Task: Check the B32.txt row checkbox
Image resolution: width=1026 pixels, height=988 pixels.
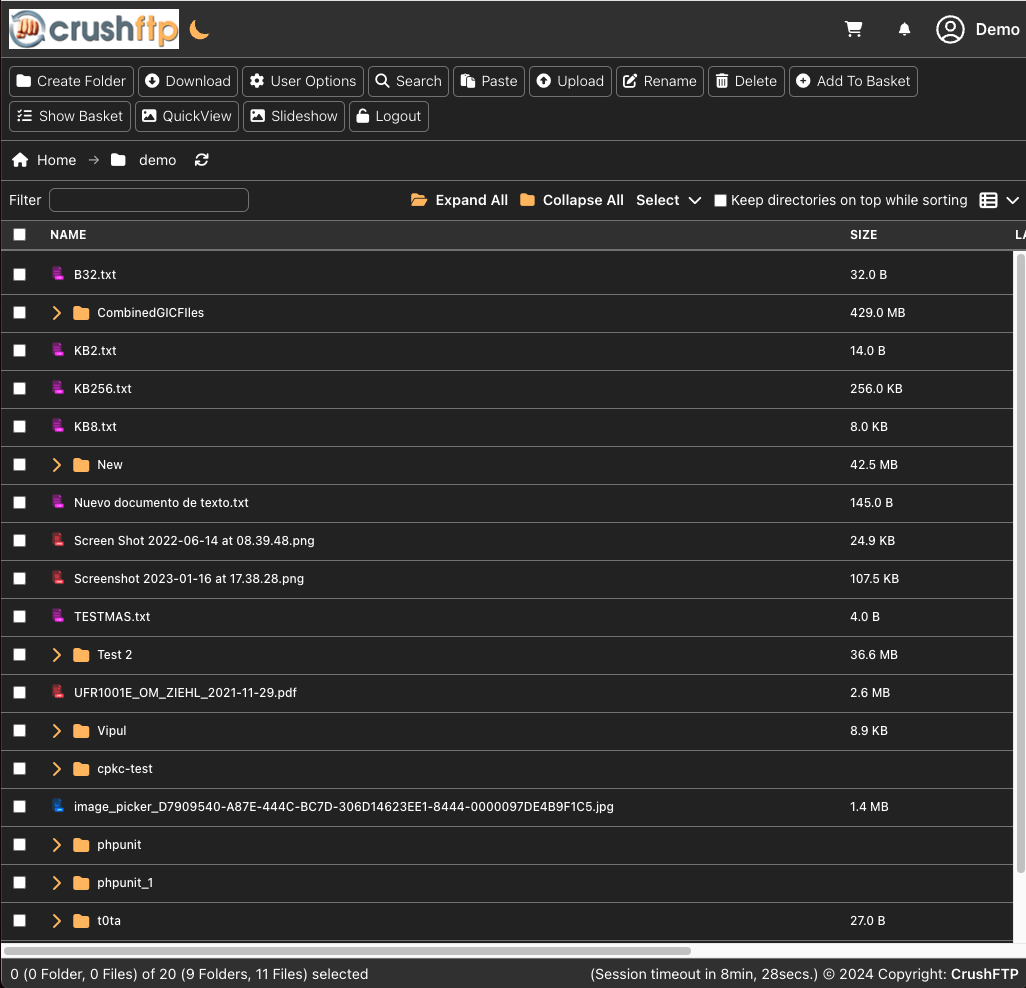Action: point(20,274)
